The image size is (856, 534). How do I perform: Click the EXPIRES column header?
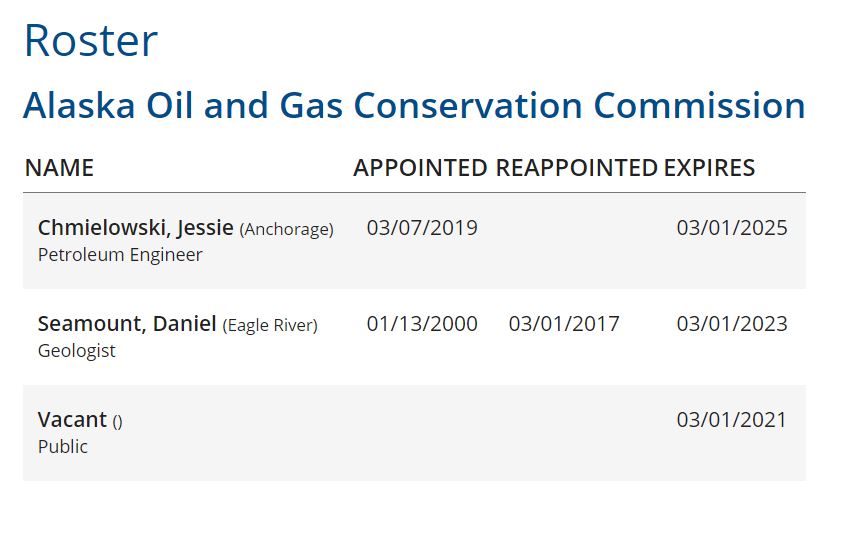[709, 168]
